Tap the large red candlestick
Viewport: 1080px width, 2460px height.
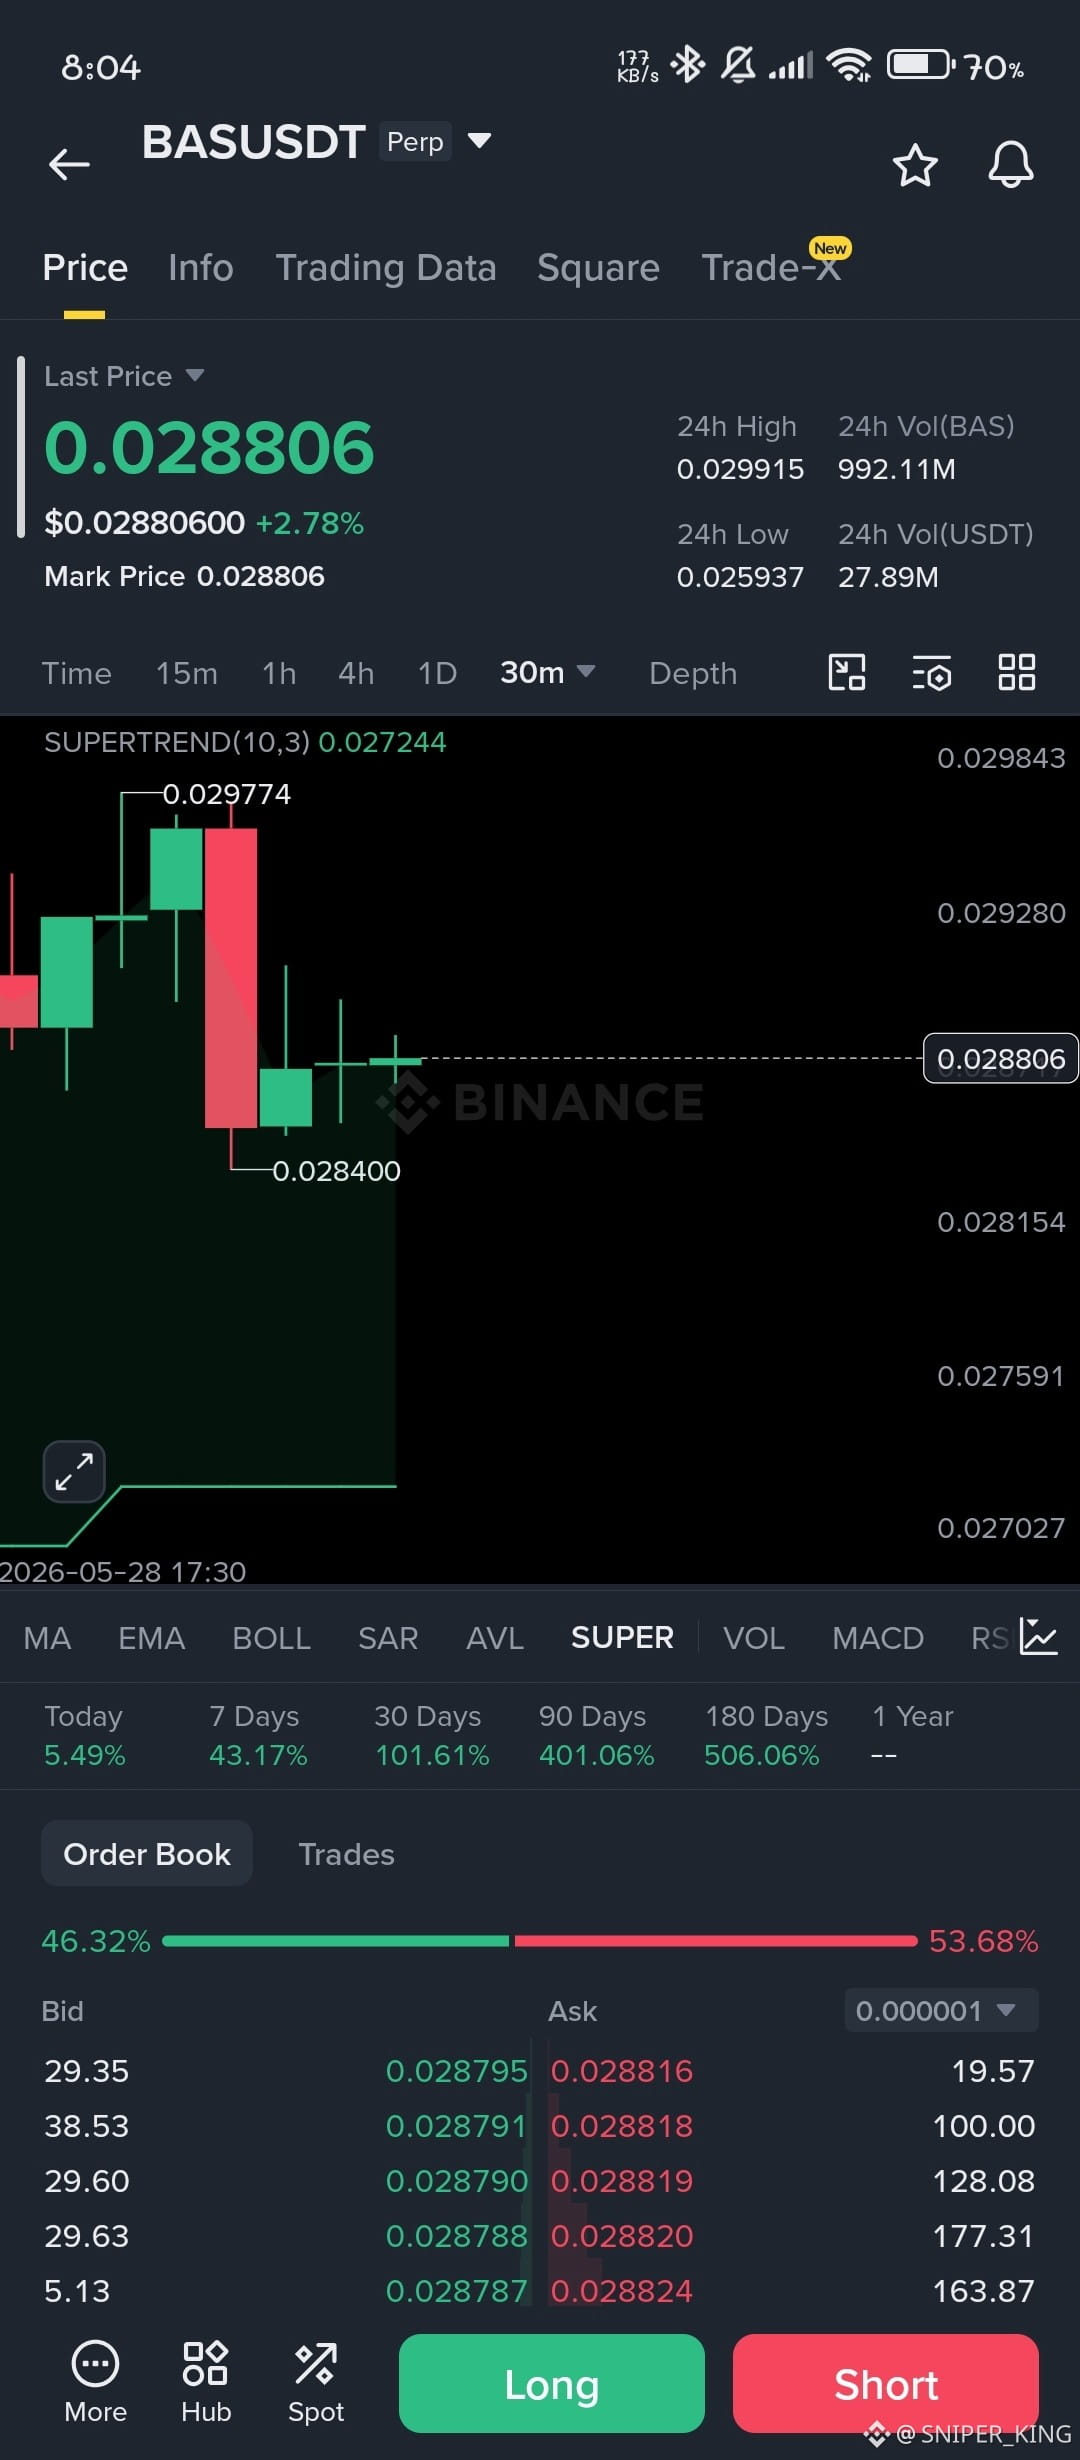pos(230,977)
